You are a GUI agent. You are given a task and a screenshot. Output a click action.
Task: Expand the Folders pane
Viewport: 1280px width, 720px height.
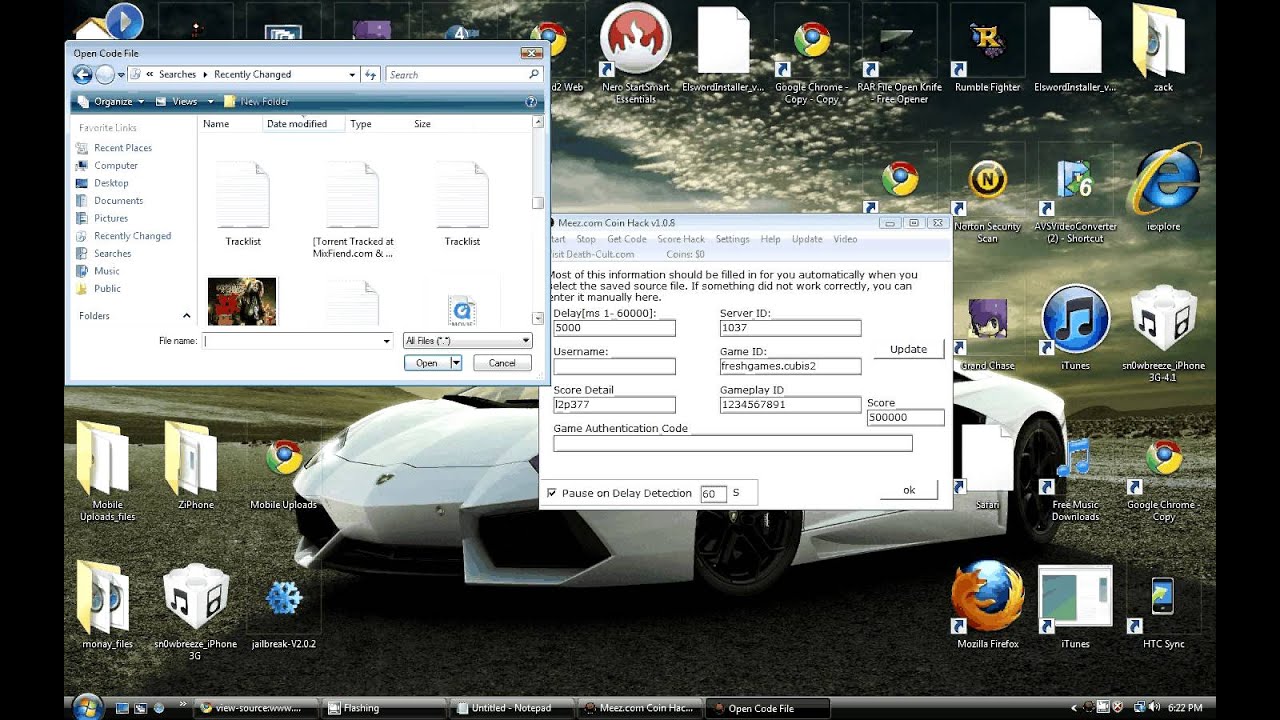click(186, 316)
